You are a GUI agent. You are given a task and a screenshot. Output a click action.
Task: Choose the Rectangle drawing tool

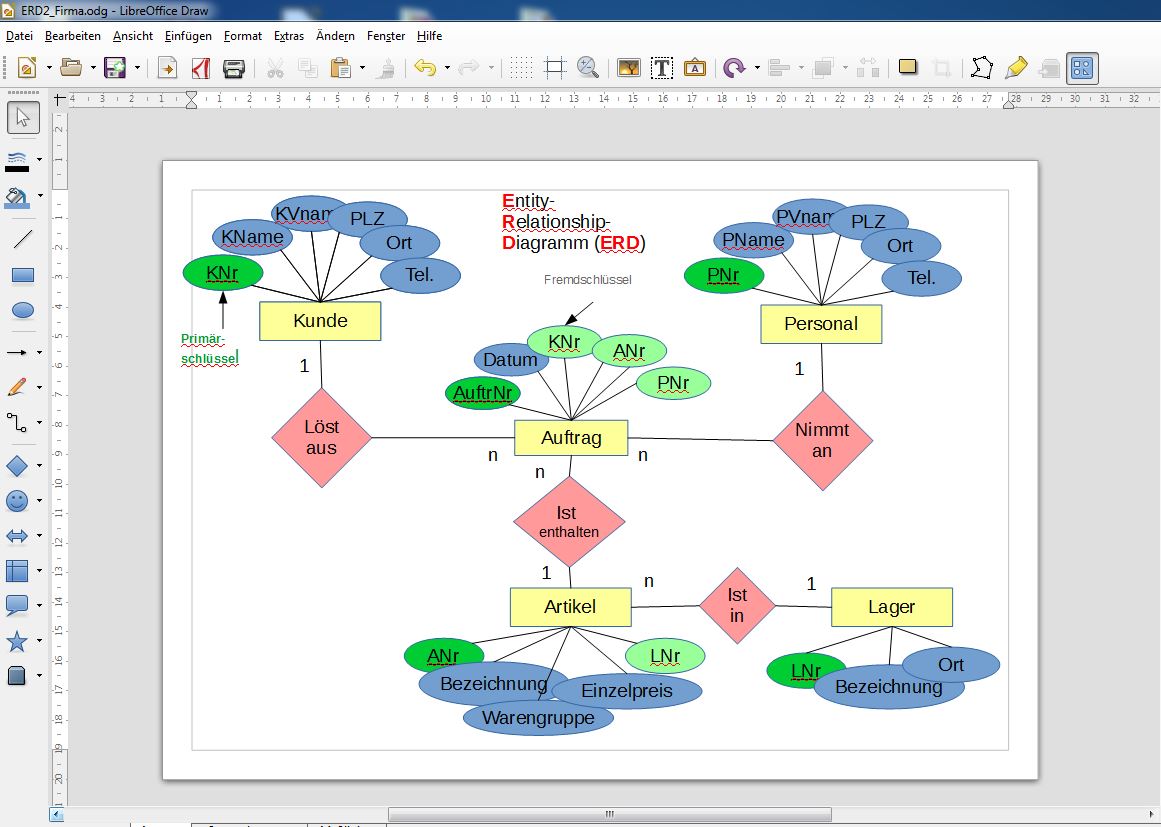click(22, 275)
